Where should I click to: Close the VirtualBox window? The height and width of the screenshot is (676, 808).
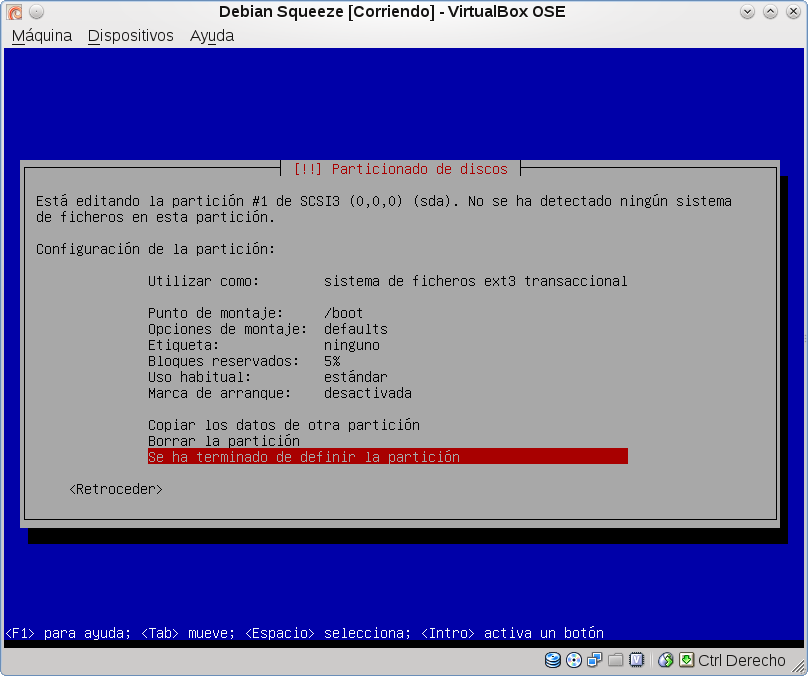794,11
